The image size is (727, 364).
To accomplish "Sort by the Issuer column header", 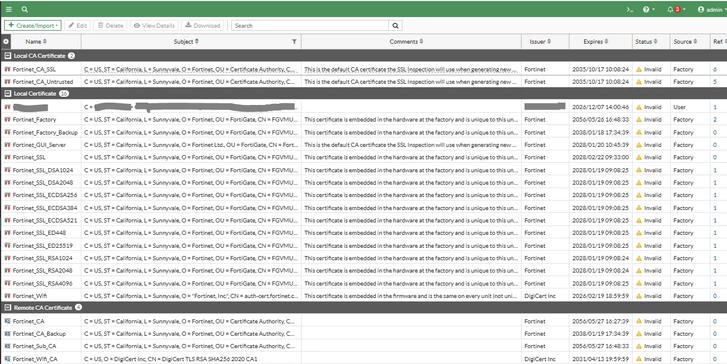I will point(540,41).
